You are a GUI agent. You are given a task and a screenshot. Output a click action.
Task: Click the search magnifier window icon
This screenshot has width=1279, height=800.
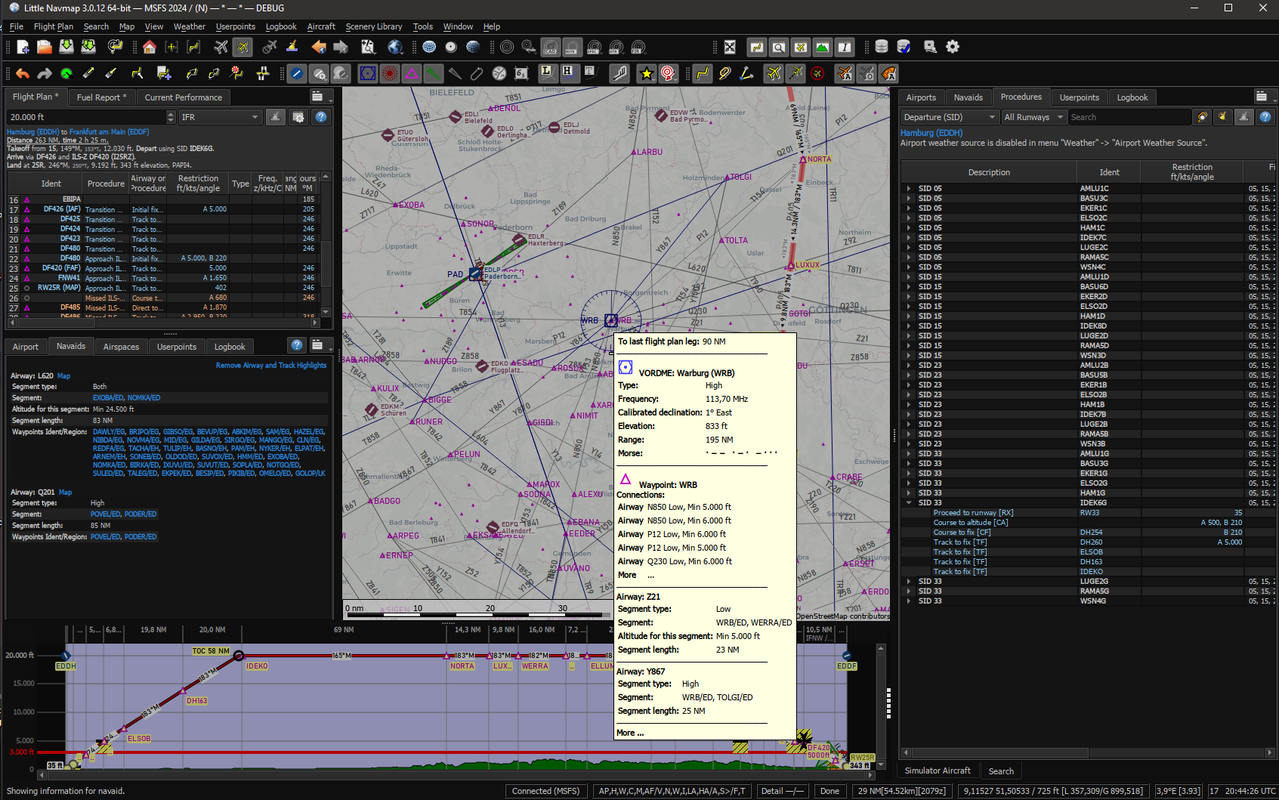pyautogui.click(x=779, y=46)
